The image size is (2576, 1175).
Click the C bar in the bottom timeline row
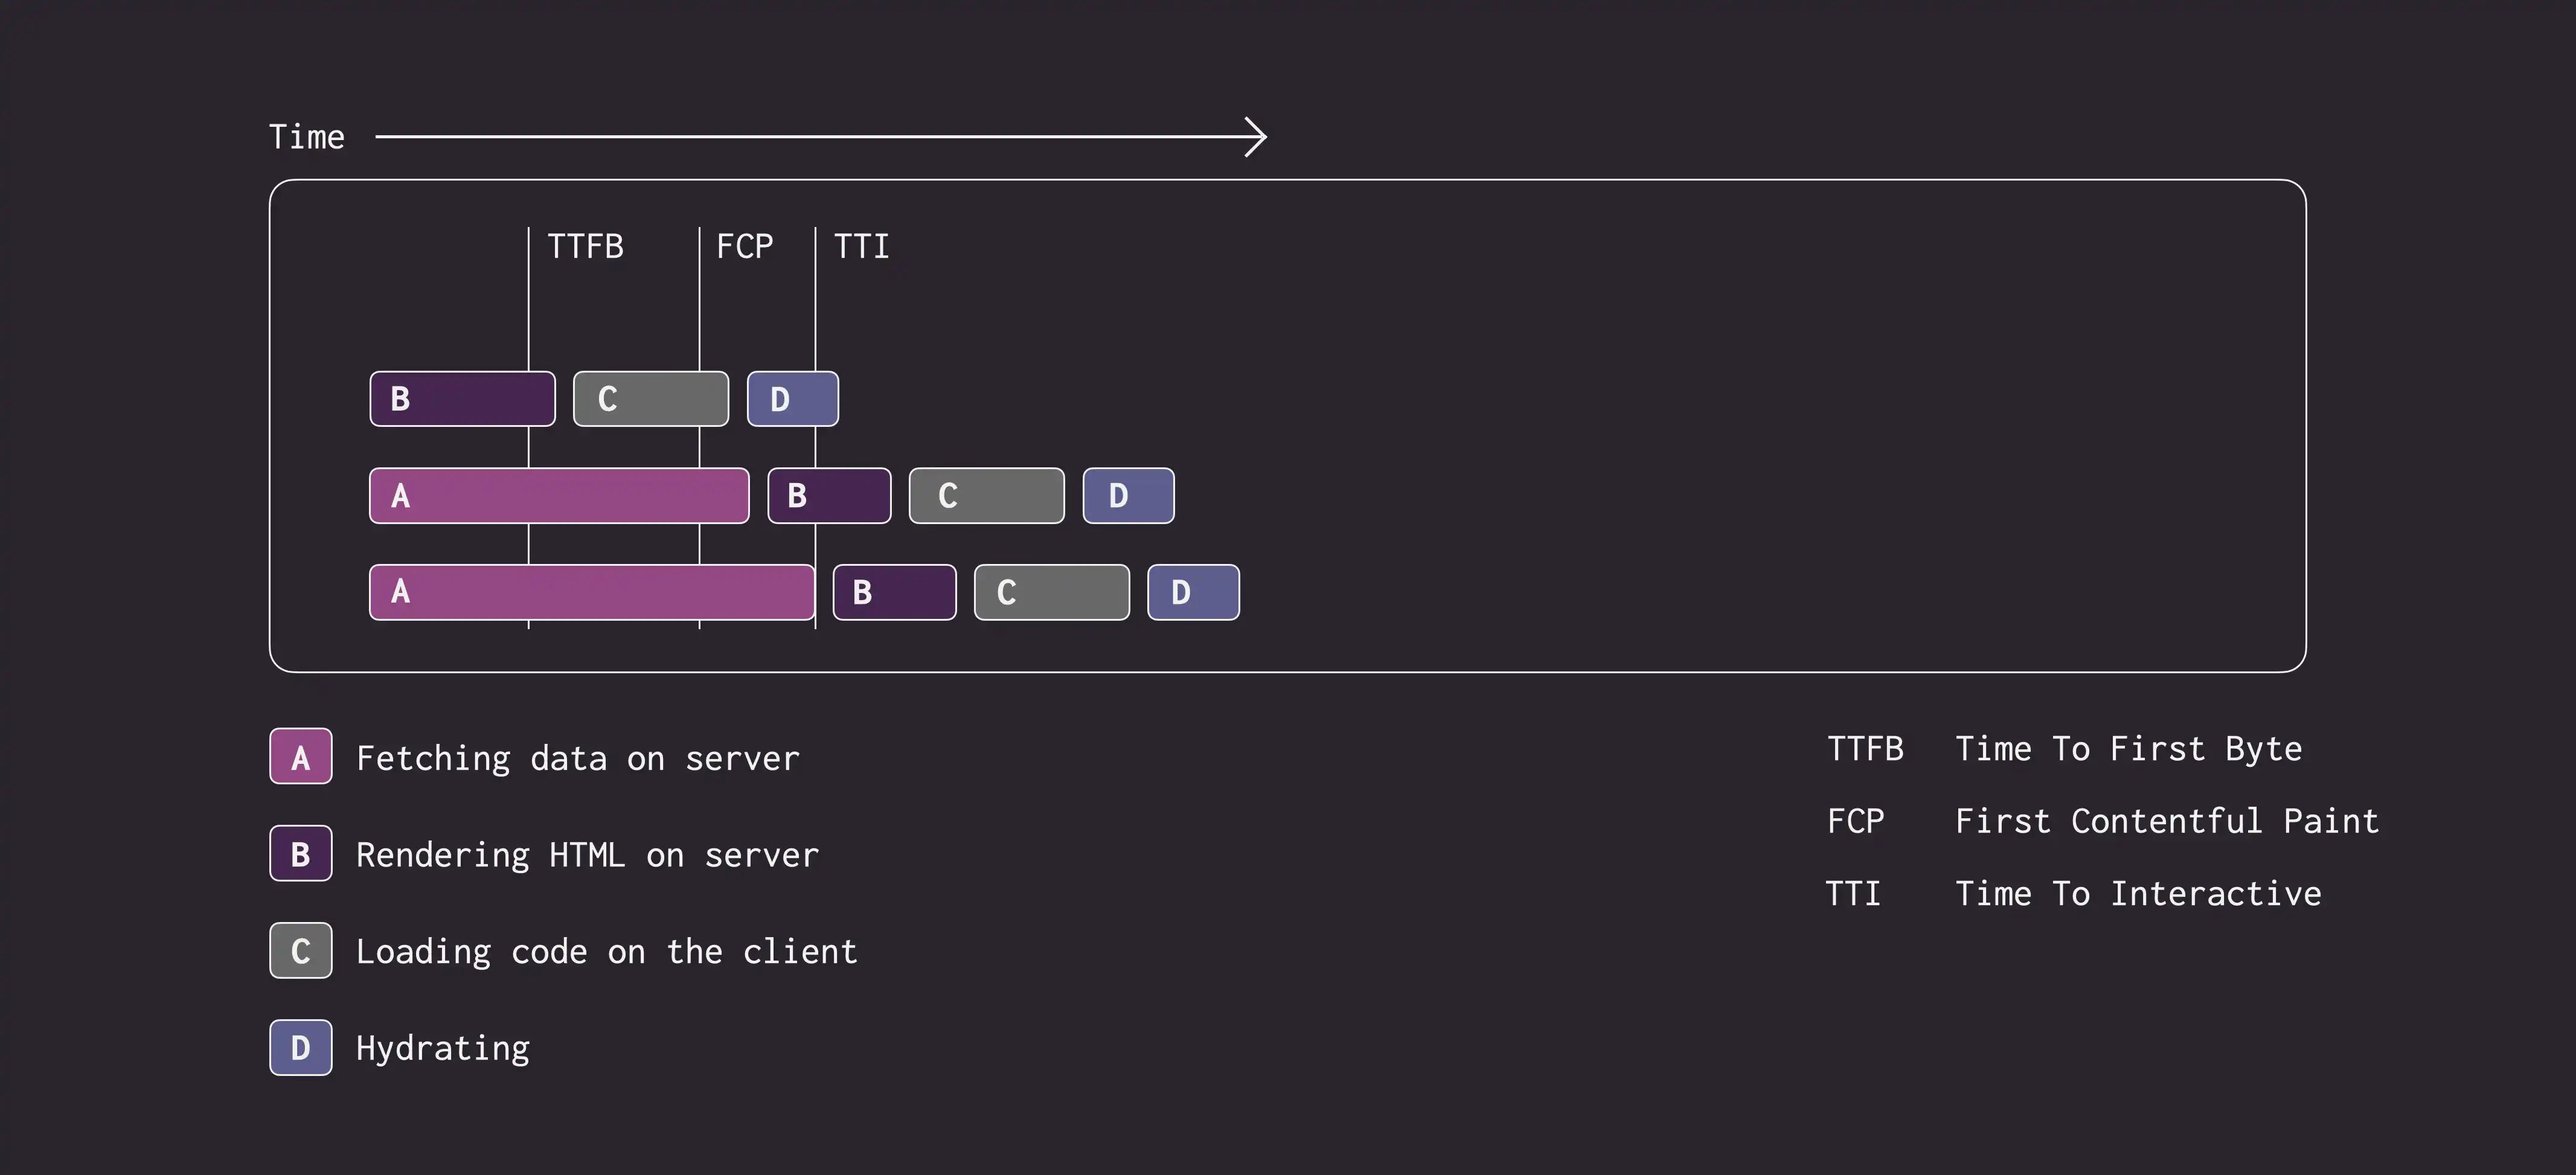1052,593
